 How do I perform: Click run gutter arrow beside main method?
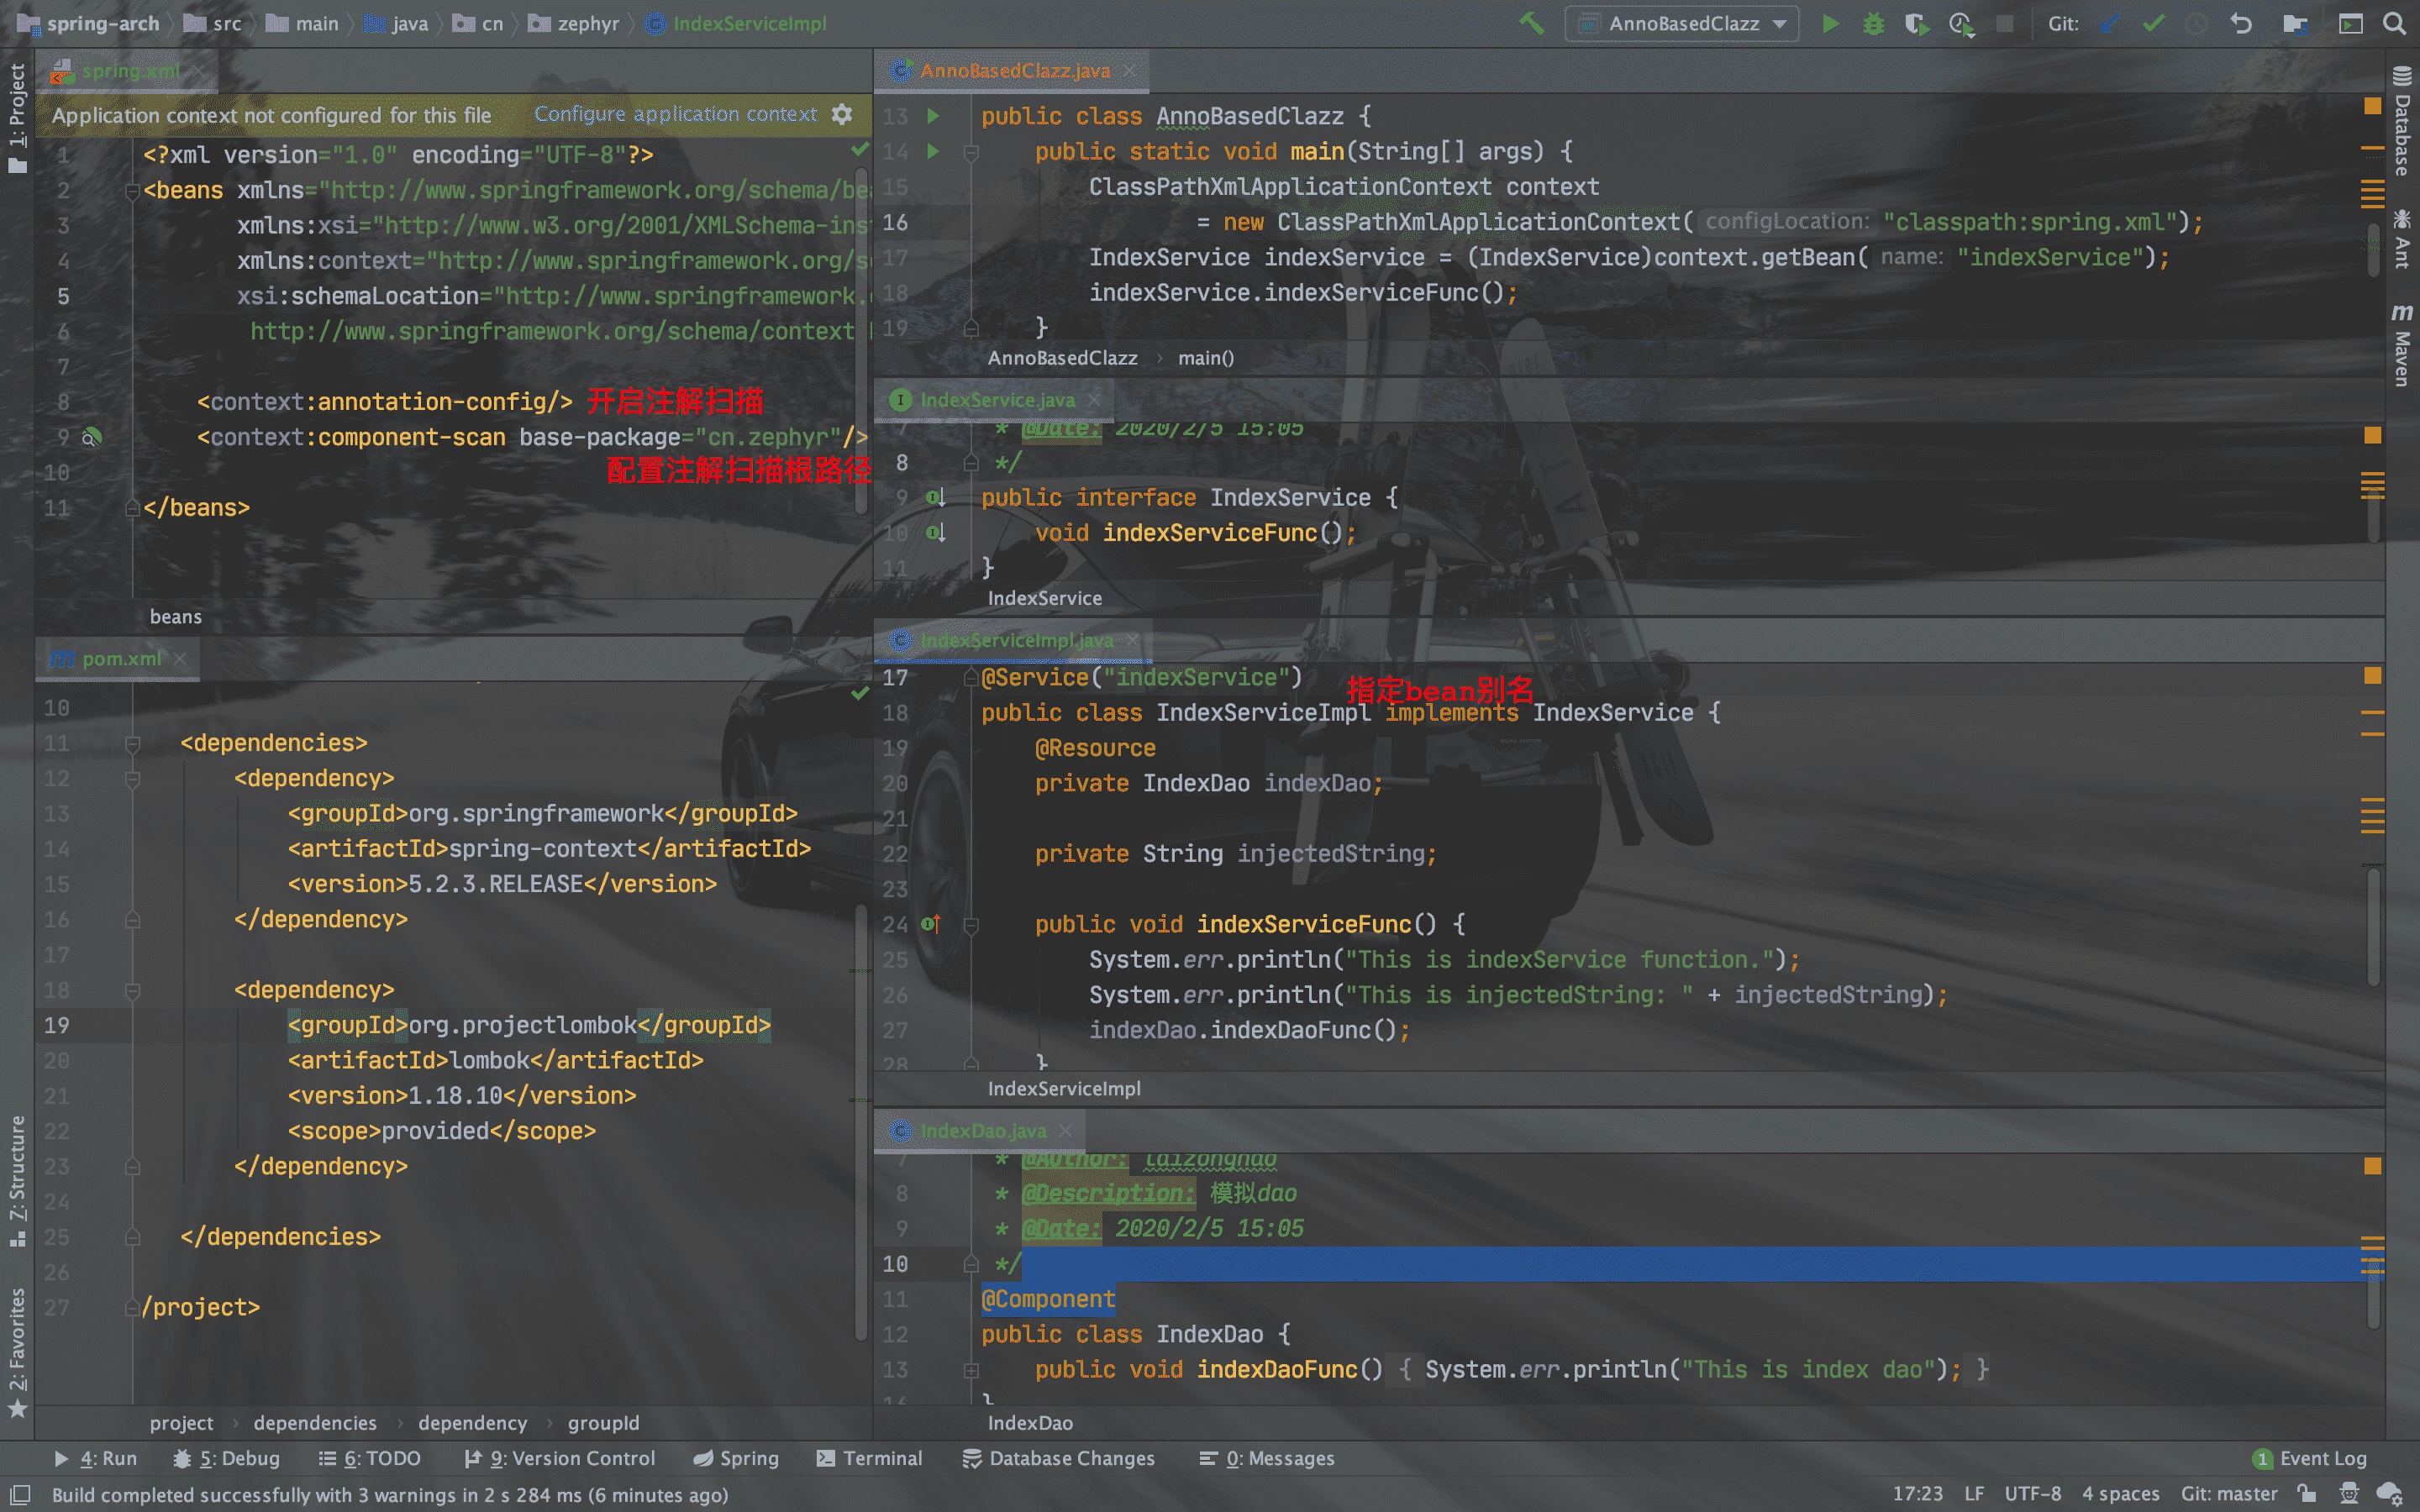click(933, 151)
